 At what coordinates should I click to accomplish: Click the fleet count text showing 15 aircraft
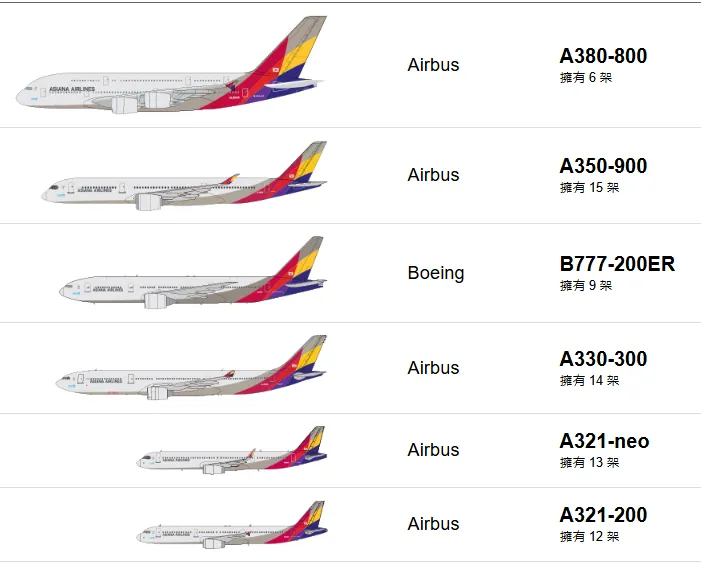click(589, 187)
